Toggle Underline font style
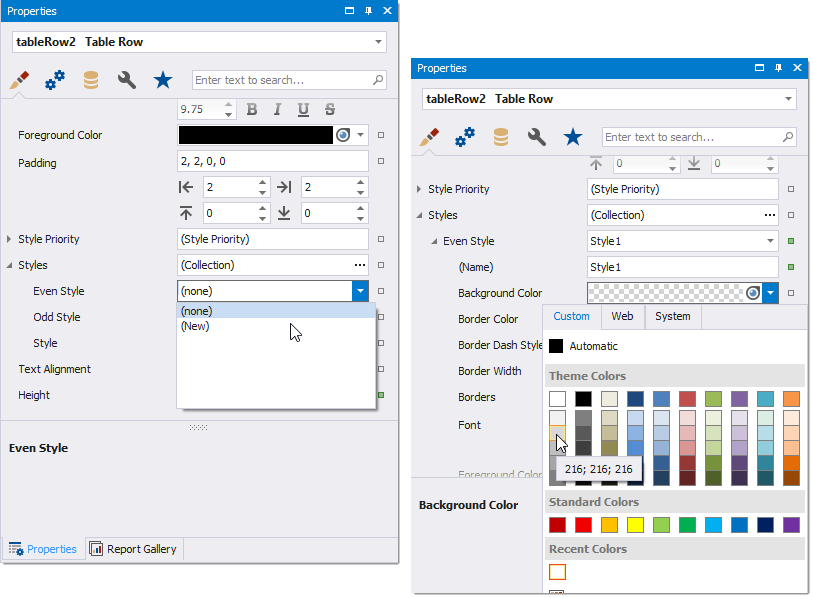Screen dimensions: 813x598 [x=303, y=109]
